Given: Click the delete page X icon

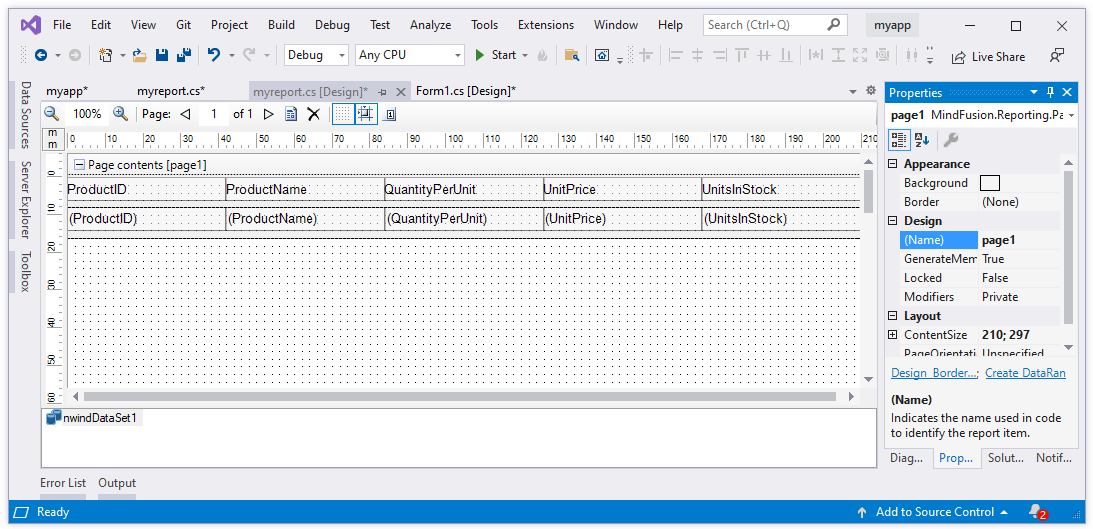Looking at the screenshot, I should [x=313, y=114].
